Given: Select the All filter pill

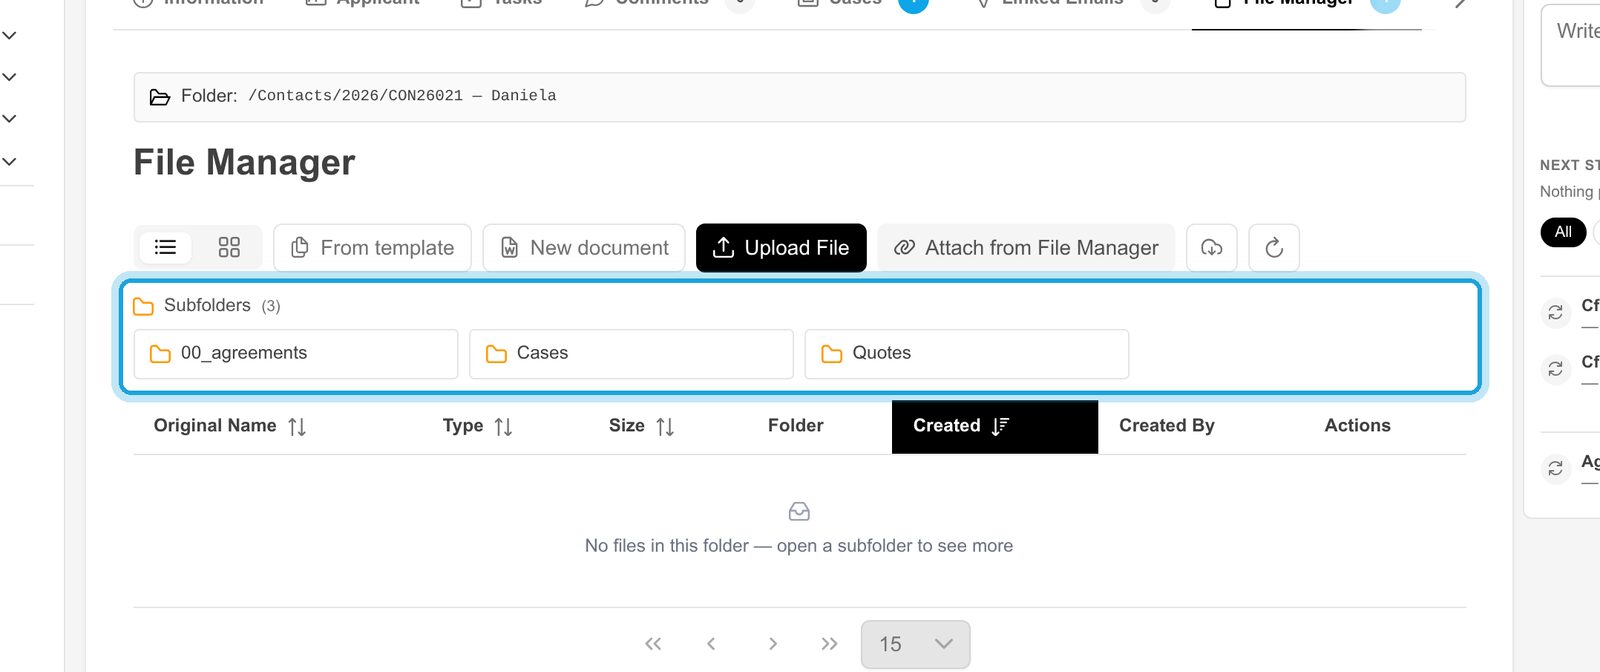Looking at the screenshot, I should click(1563, 232).
